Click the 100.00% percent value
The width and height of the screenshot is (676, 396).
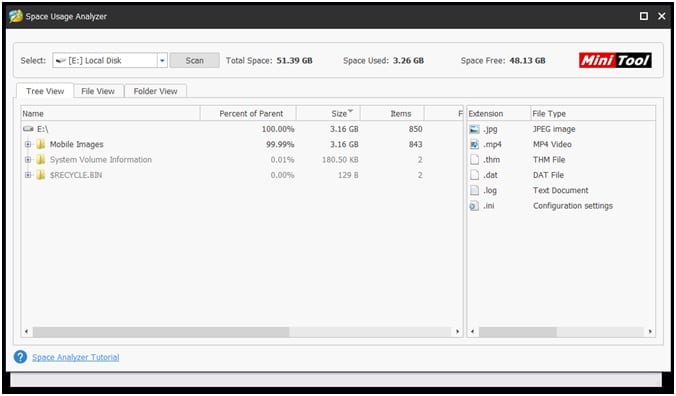point(278,129)
